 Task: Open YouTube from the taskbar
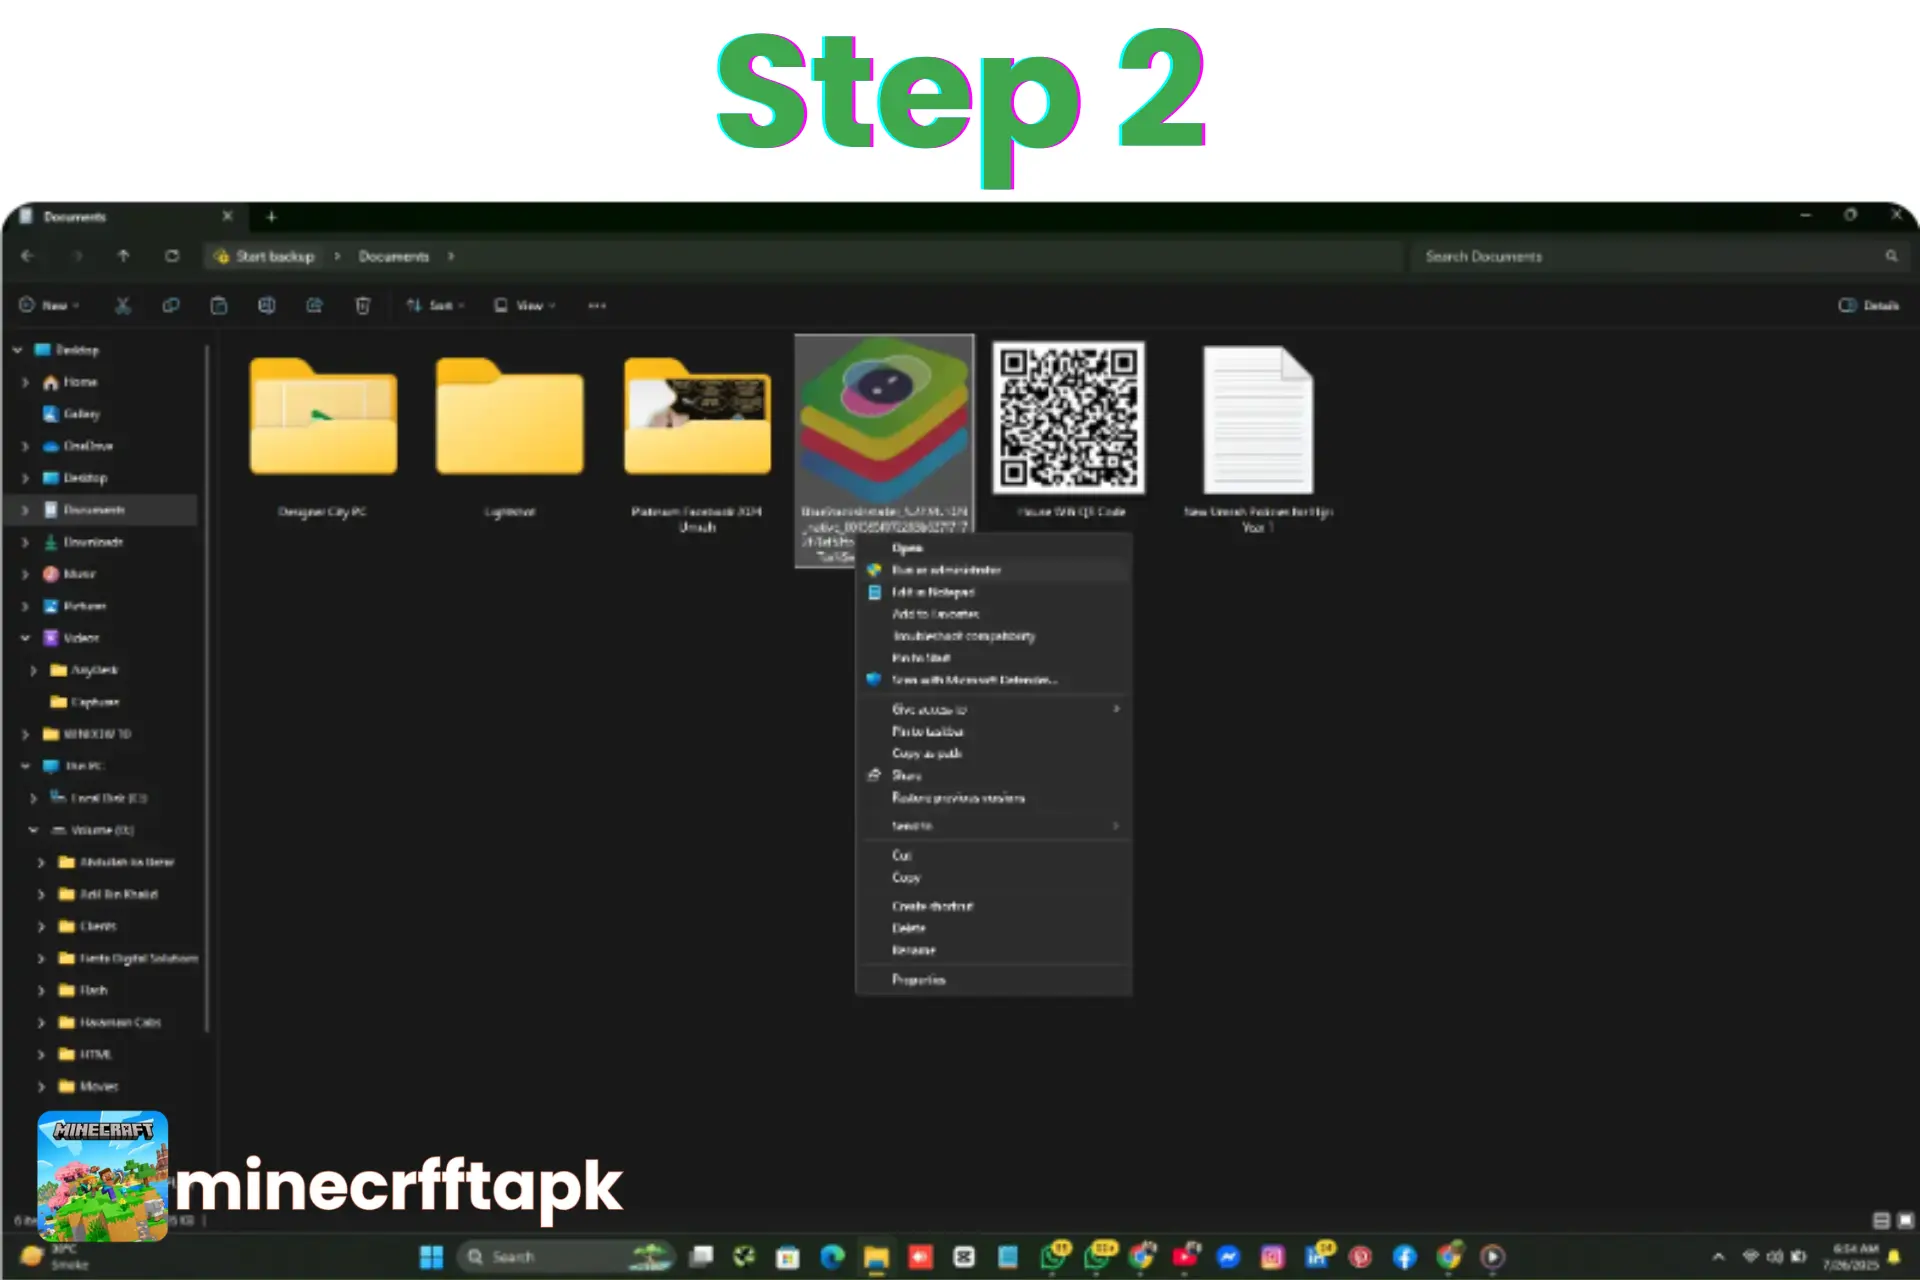point(1185,1256)
